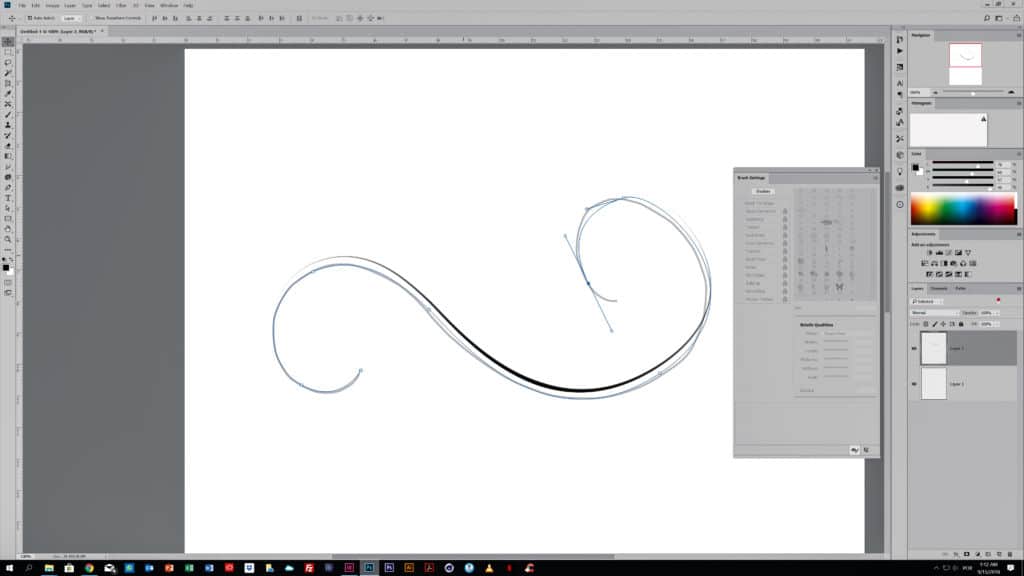Switch to the Channels tab
Viewport: 1024px width, 576px height.
point(940,288)
